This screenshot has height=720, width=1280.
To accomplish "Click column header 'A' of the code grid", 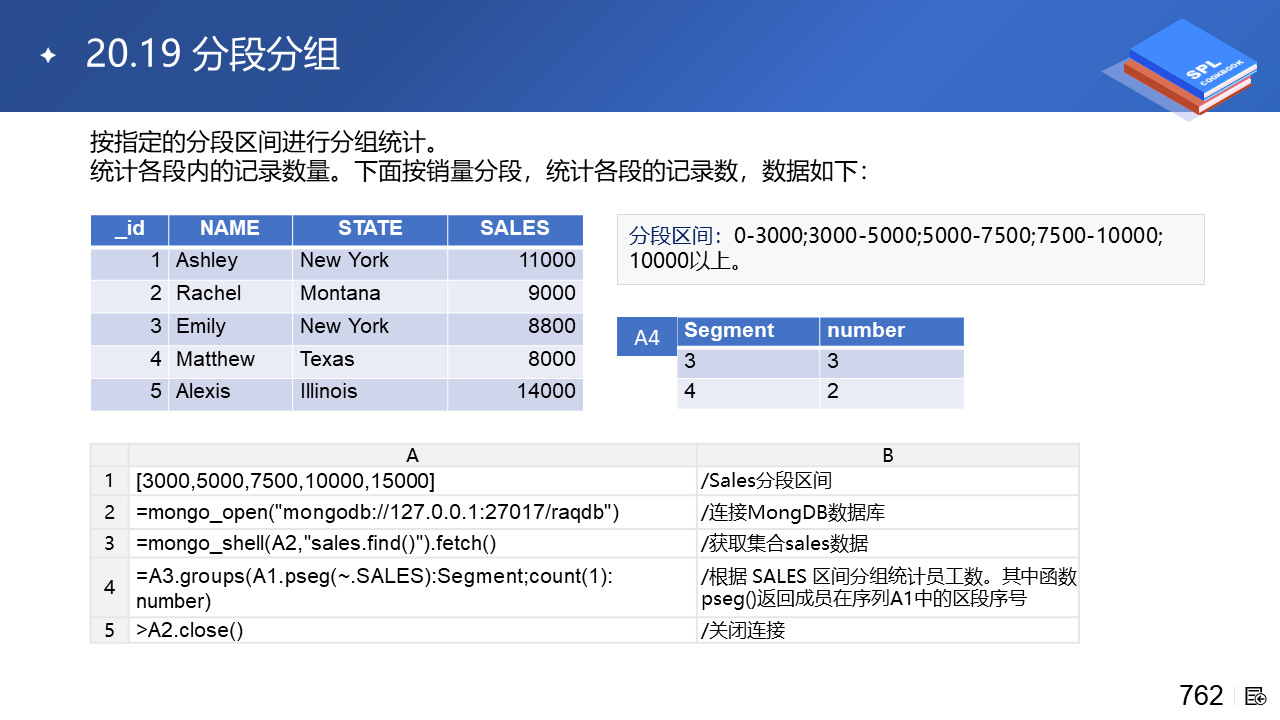I will point(413,455).
